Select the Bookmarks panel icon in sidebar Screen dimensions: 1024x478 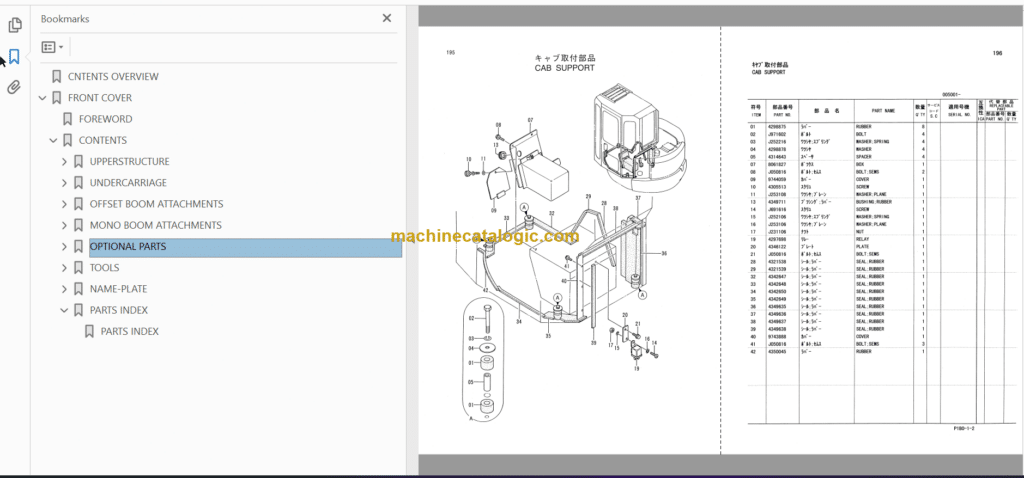pyautogui.click(x=14, y=57)
